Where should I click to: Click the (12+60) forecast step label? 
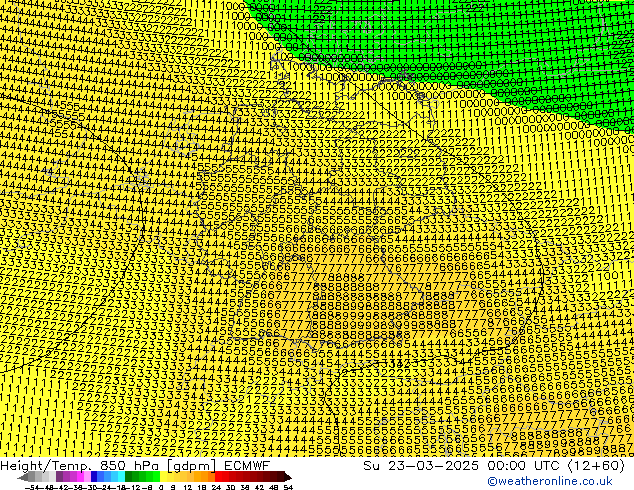click(596, 466)
